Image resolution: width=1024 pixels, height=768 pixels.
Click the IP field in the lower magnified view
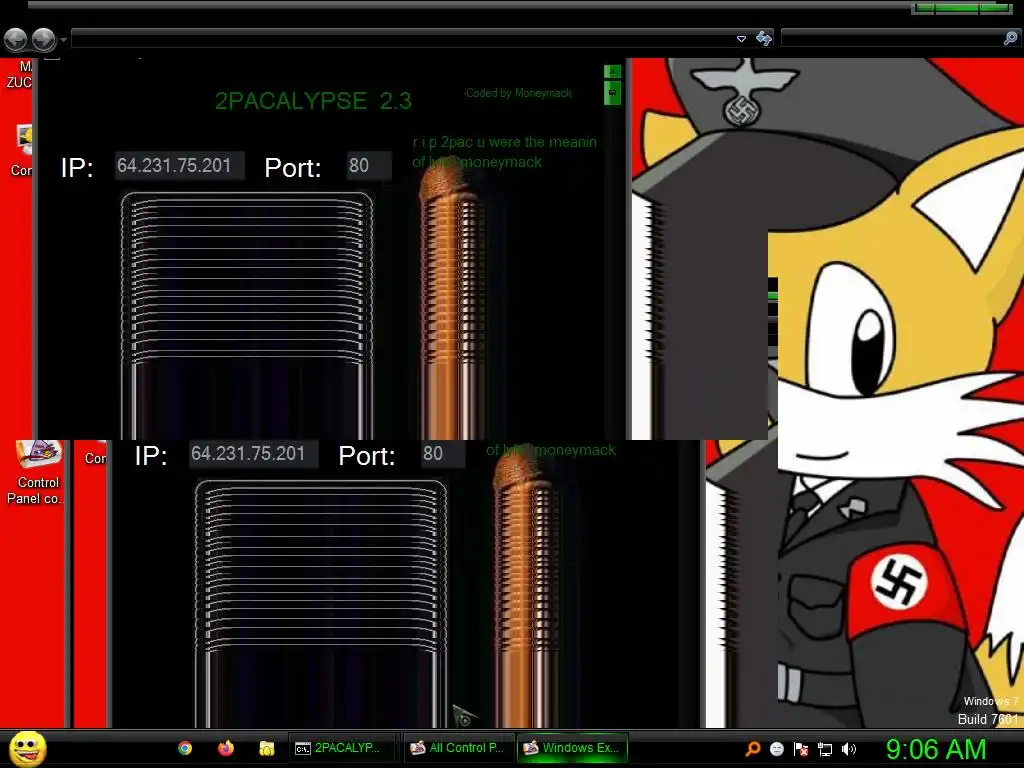coord(253,454)
